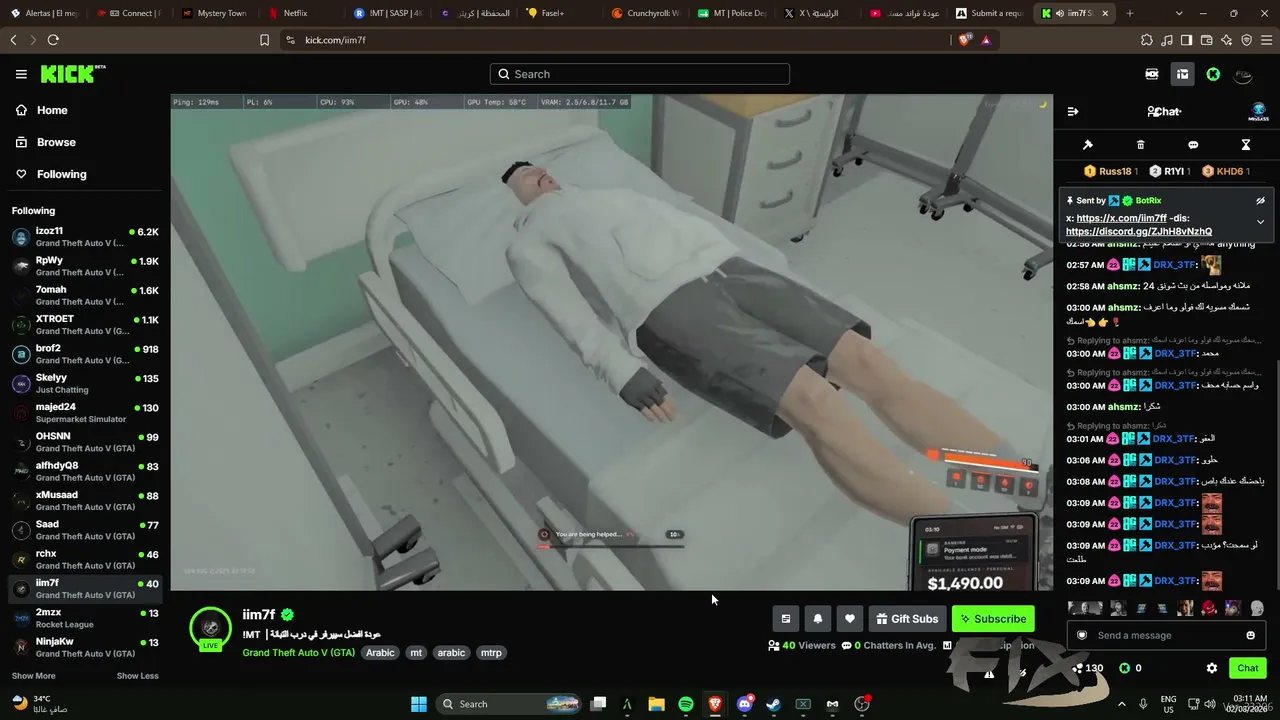
Task: Click the bell notification button for iim7f
Action: [818, 619]
